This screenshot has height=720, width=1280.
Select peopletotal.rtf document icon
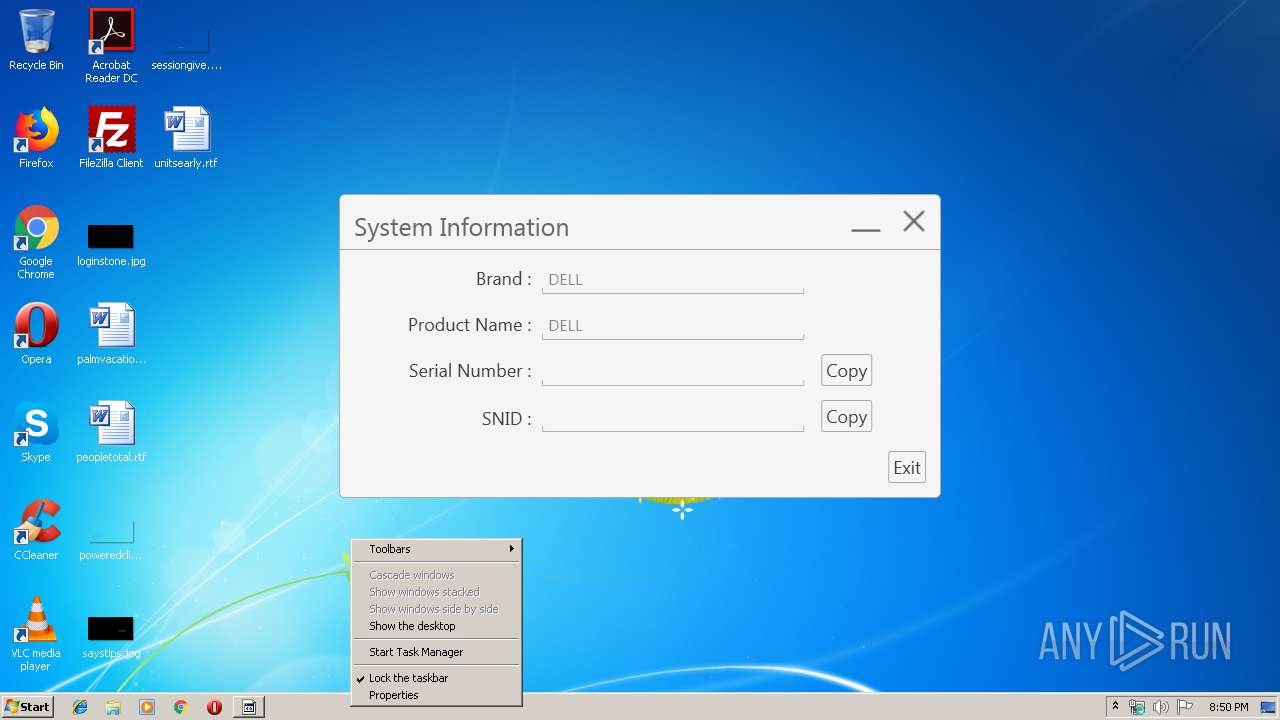click(111, 432)
